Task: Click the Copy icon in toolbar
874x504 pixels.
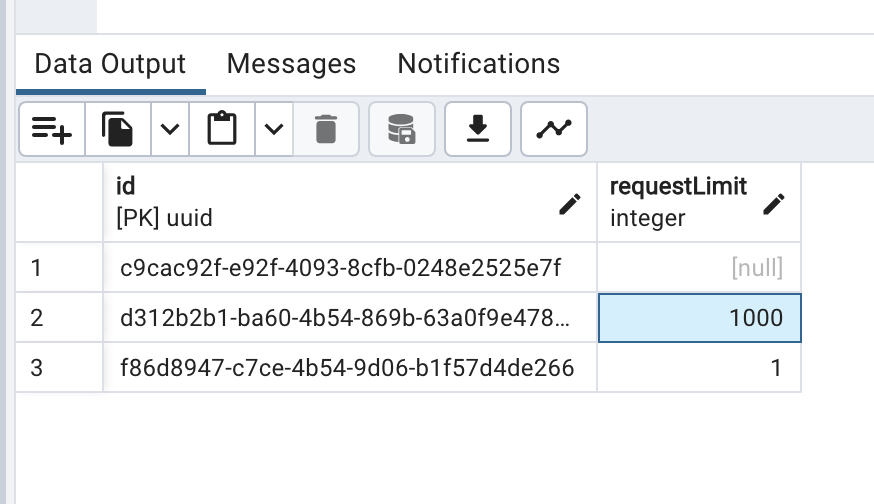Action: [x=118, y=129]
